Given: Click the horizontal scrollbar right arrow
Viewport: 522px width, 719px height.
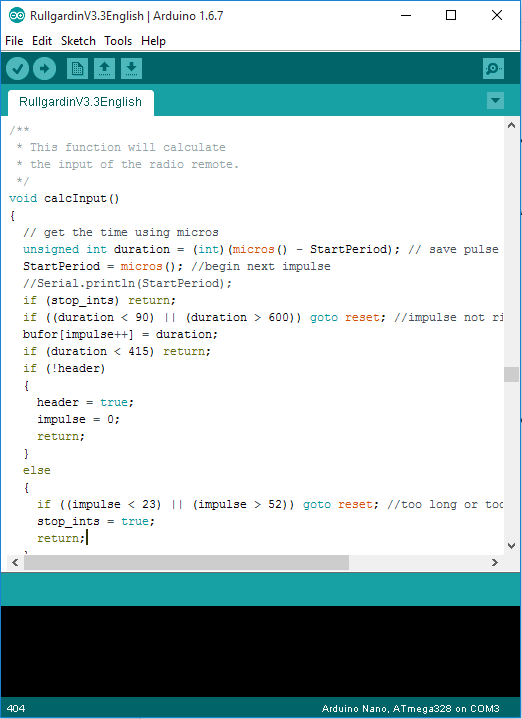Looking at the screenshot, I should (x=494, y=562).
